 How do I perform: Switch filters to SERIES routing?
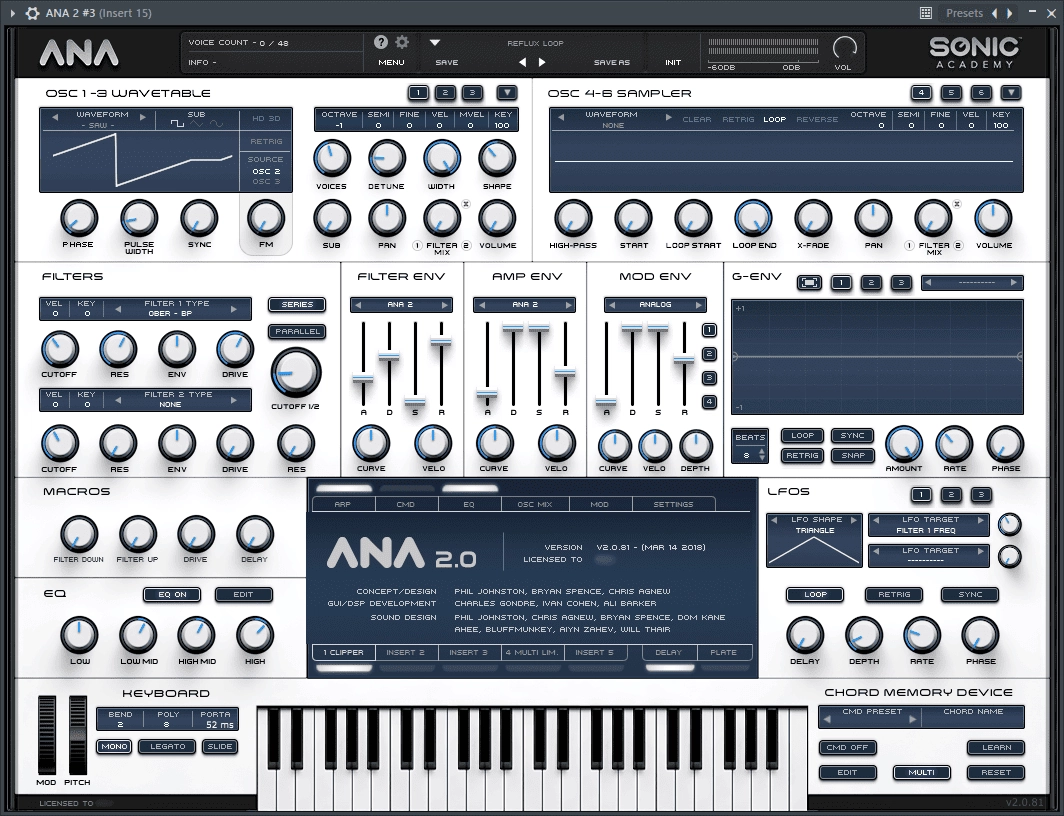(x=297, y=305)
